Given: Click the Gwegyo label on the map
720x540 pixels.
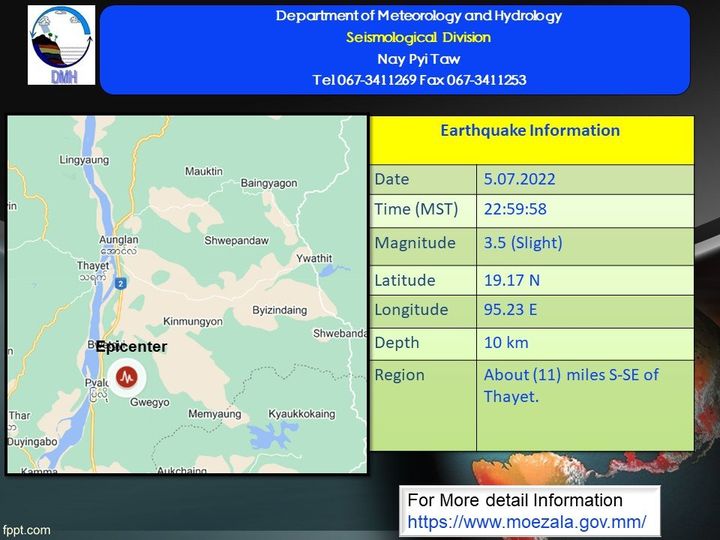Looking at the screenshot, I should [151, 401].
